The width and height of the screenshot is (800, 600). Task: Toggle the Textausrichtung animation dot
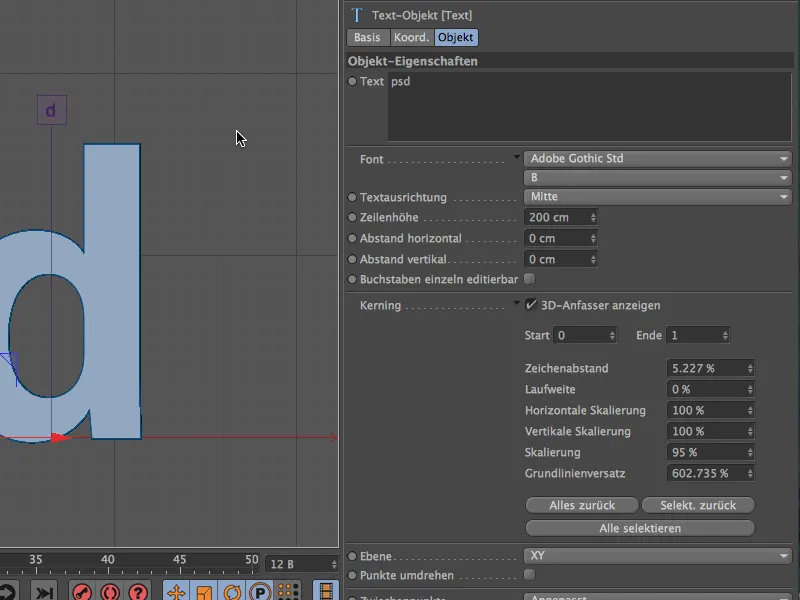click(x=352, y=197)
